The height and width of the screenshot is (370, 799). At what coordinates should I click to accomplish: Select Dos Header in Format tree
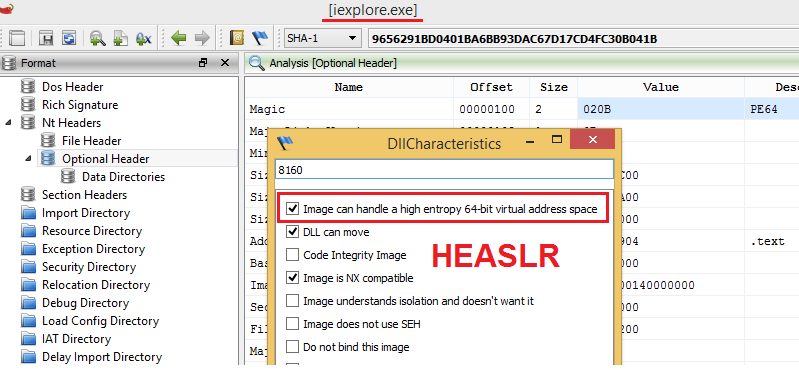point(72,87)
